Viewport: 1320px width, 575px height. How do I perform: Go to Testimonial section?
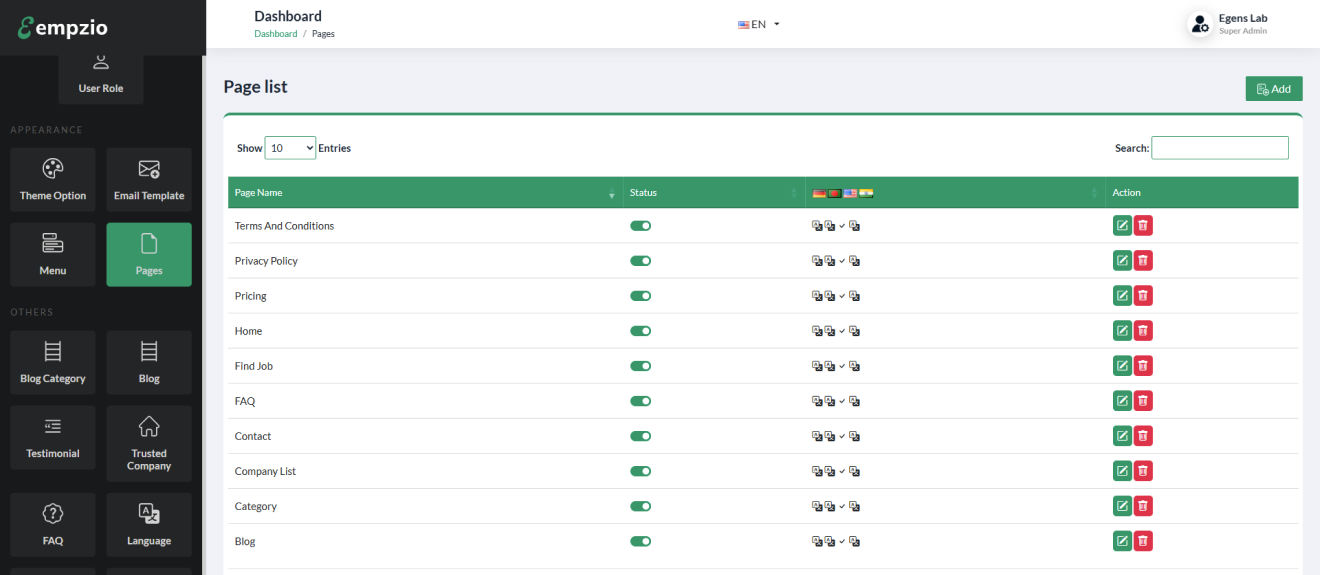(x=53, y=438)
